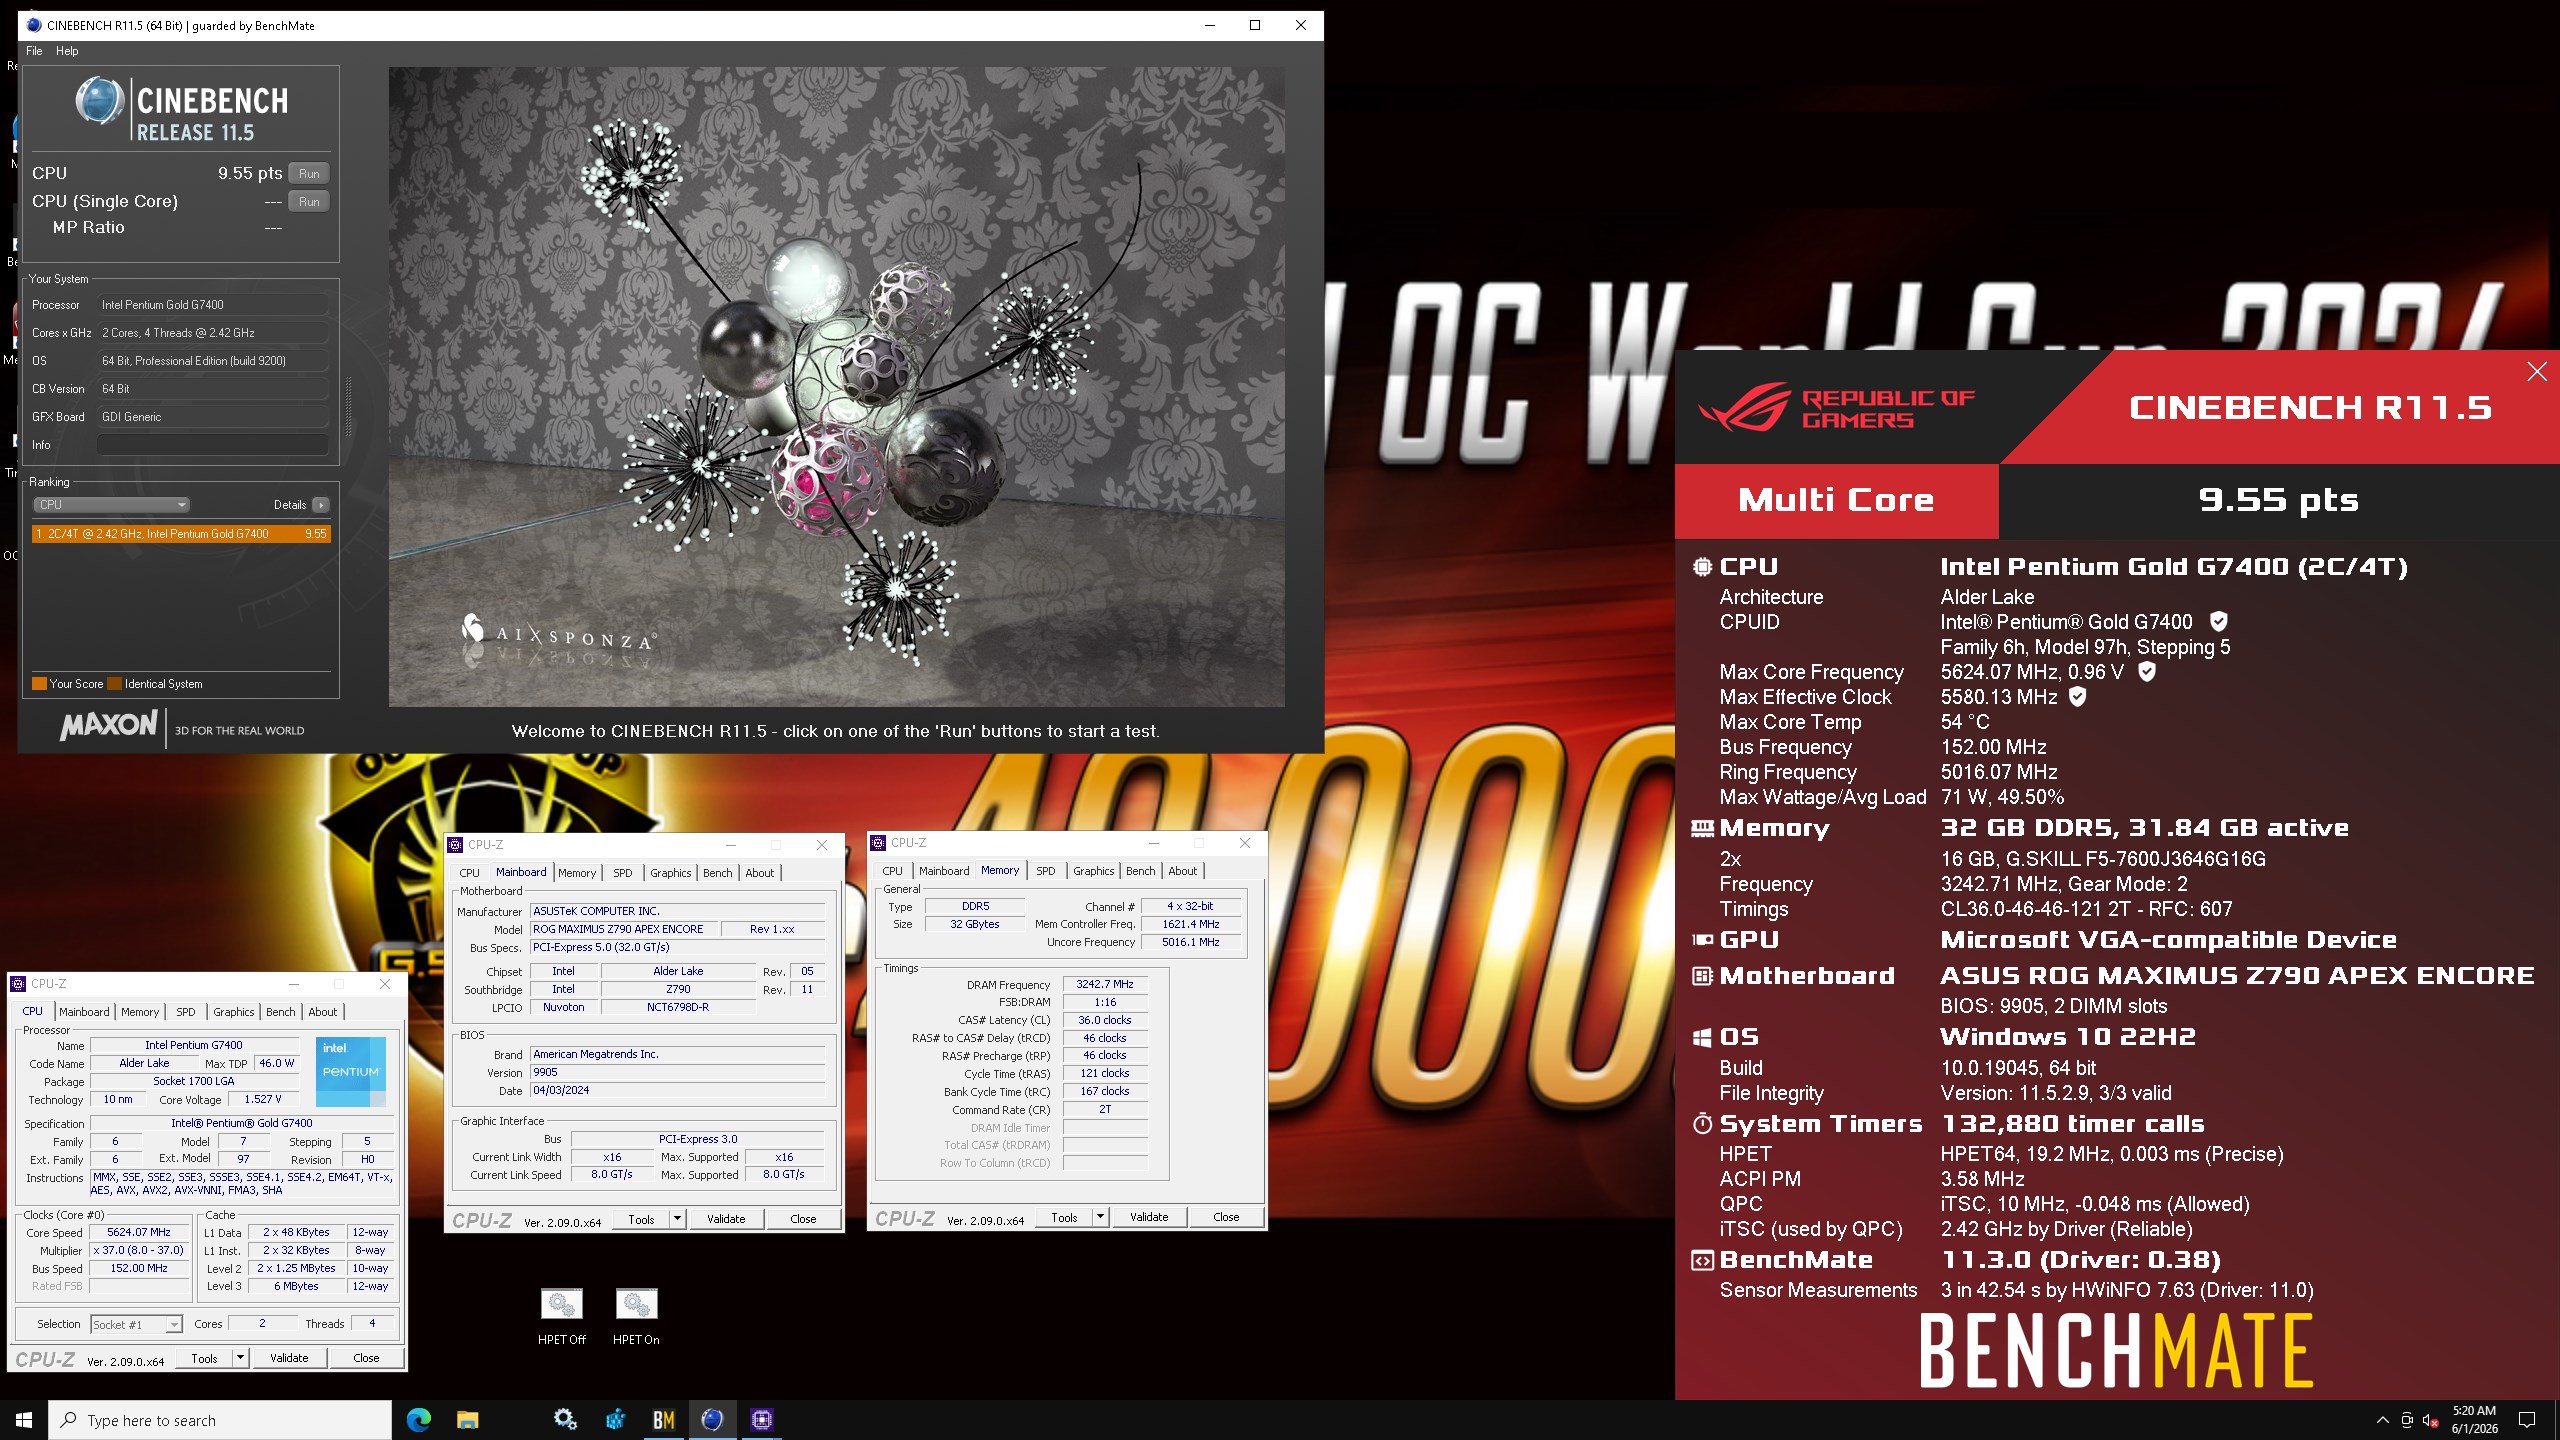Open File Explorer from the taskbar
Image resolution: width=2560 pixels, height=1440 pixels.
[x=468, y=1420]
